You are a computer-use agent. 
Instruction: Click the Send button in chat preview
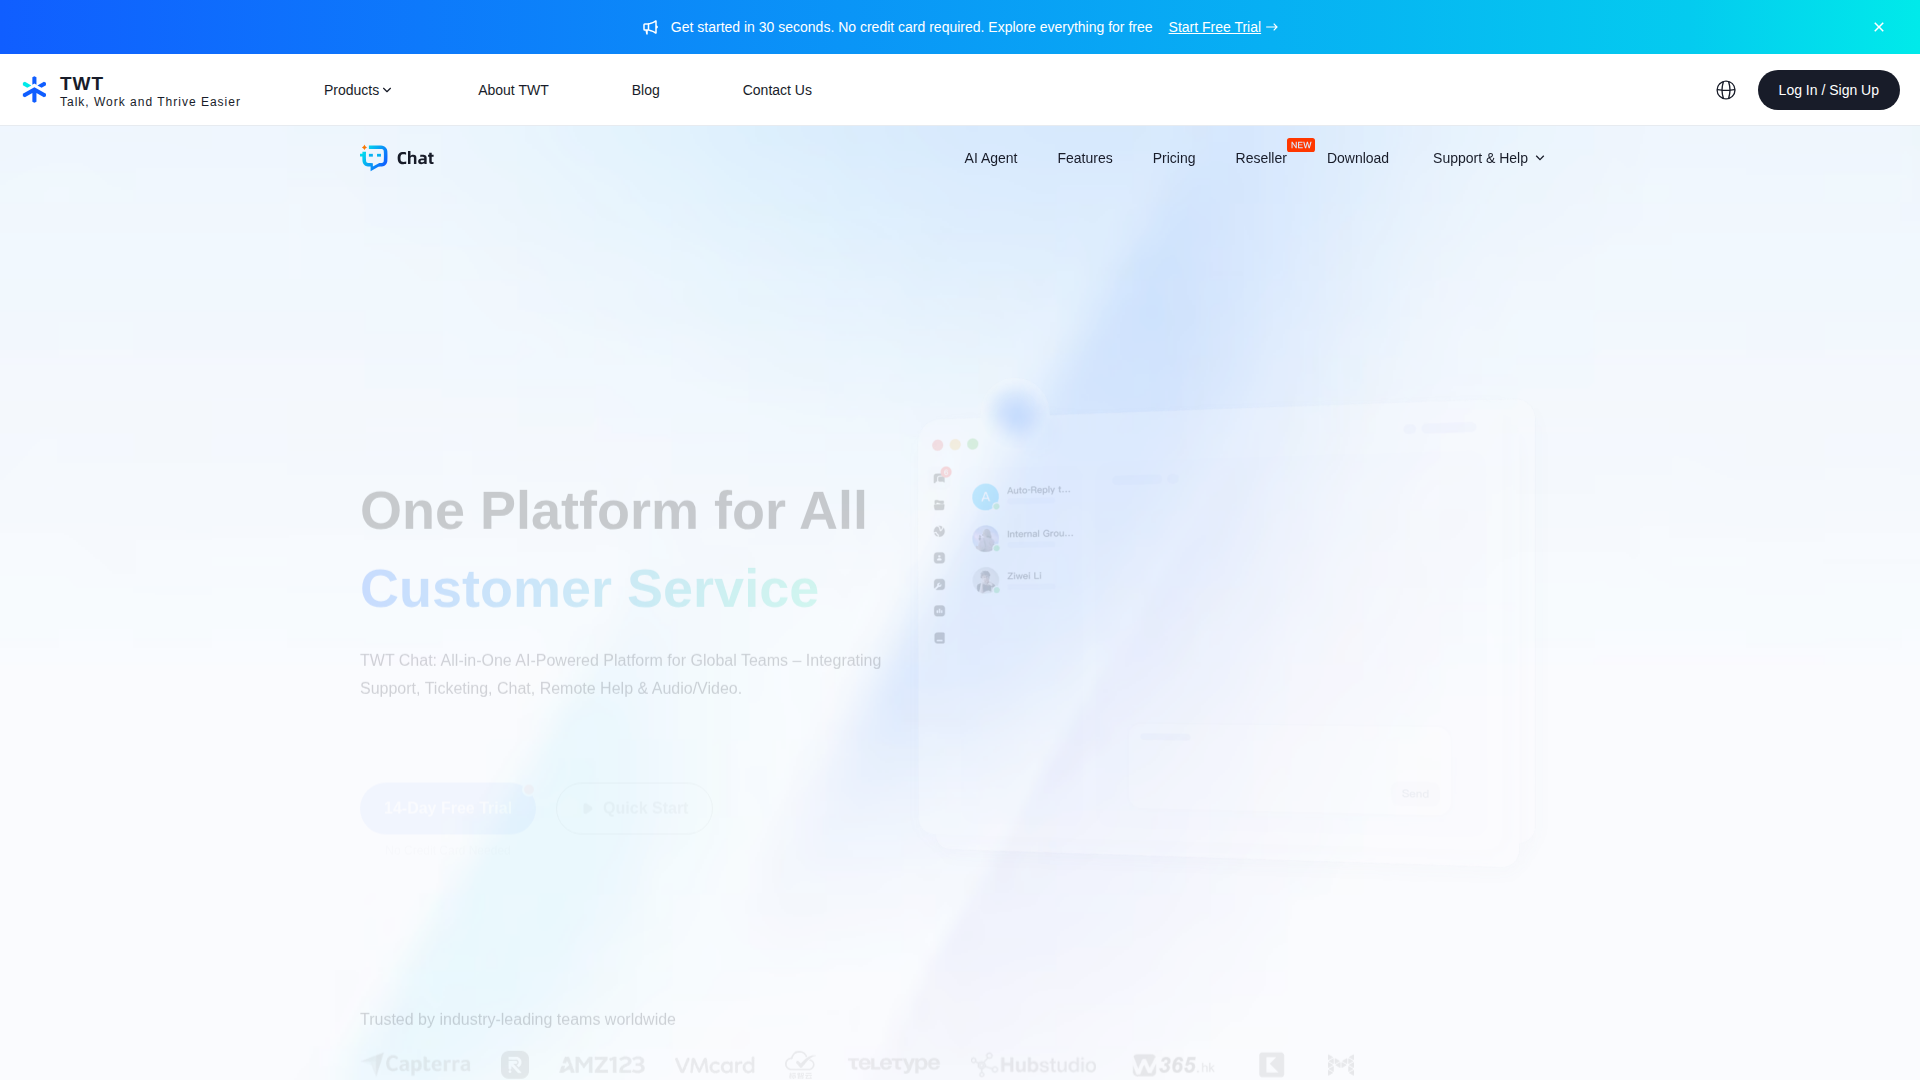pos(1415,794)
